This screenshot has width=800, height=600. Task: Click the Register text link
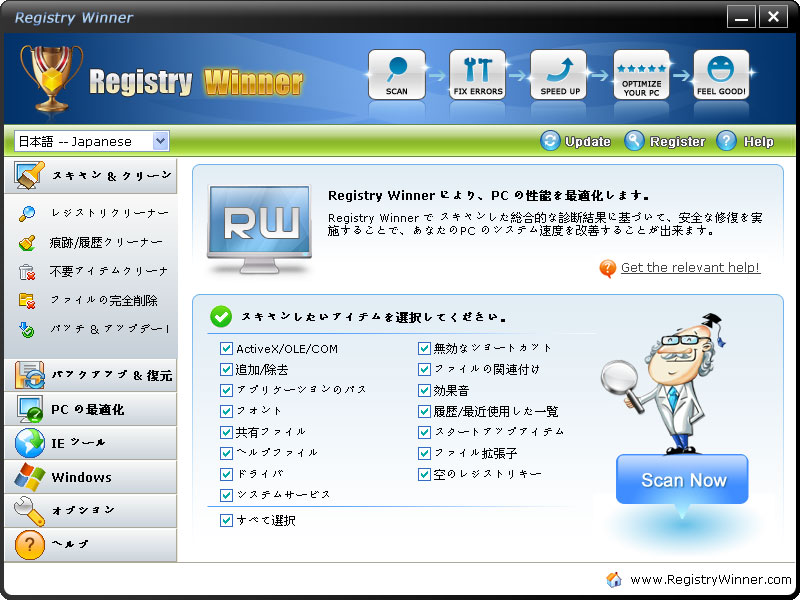click(x=678, y=141)
